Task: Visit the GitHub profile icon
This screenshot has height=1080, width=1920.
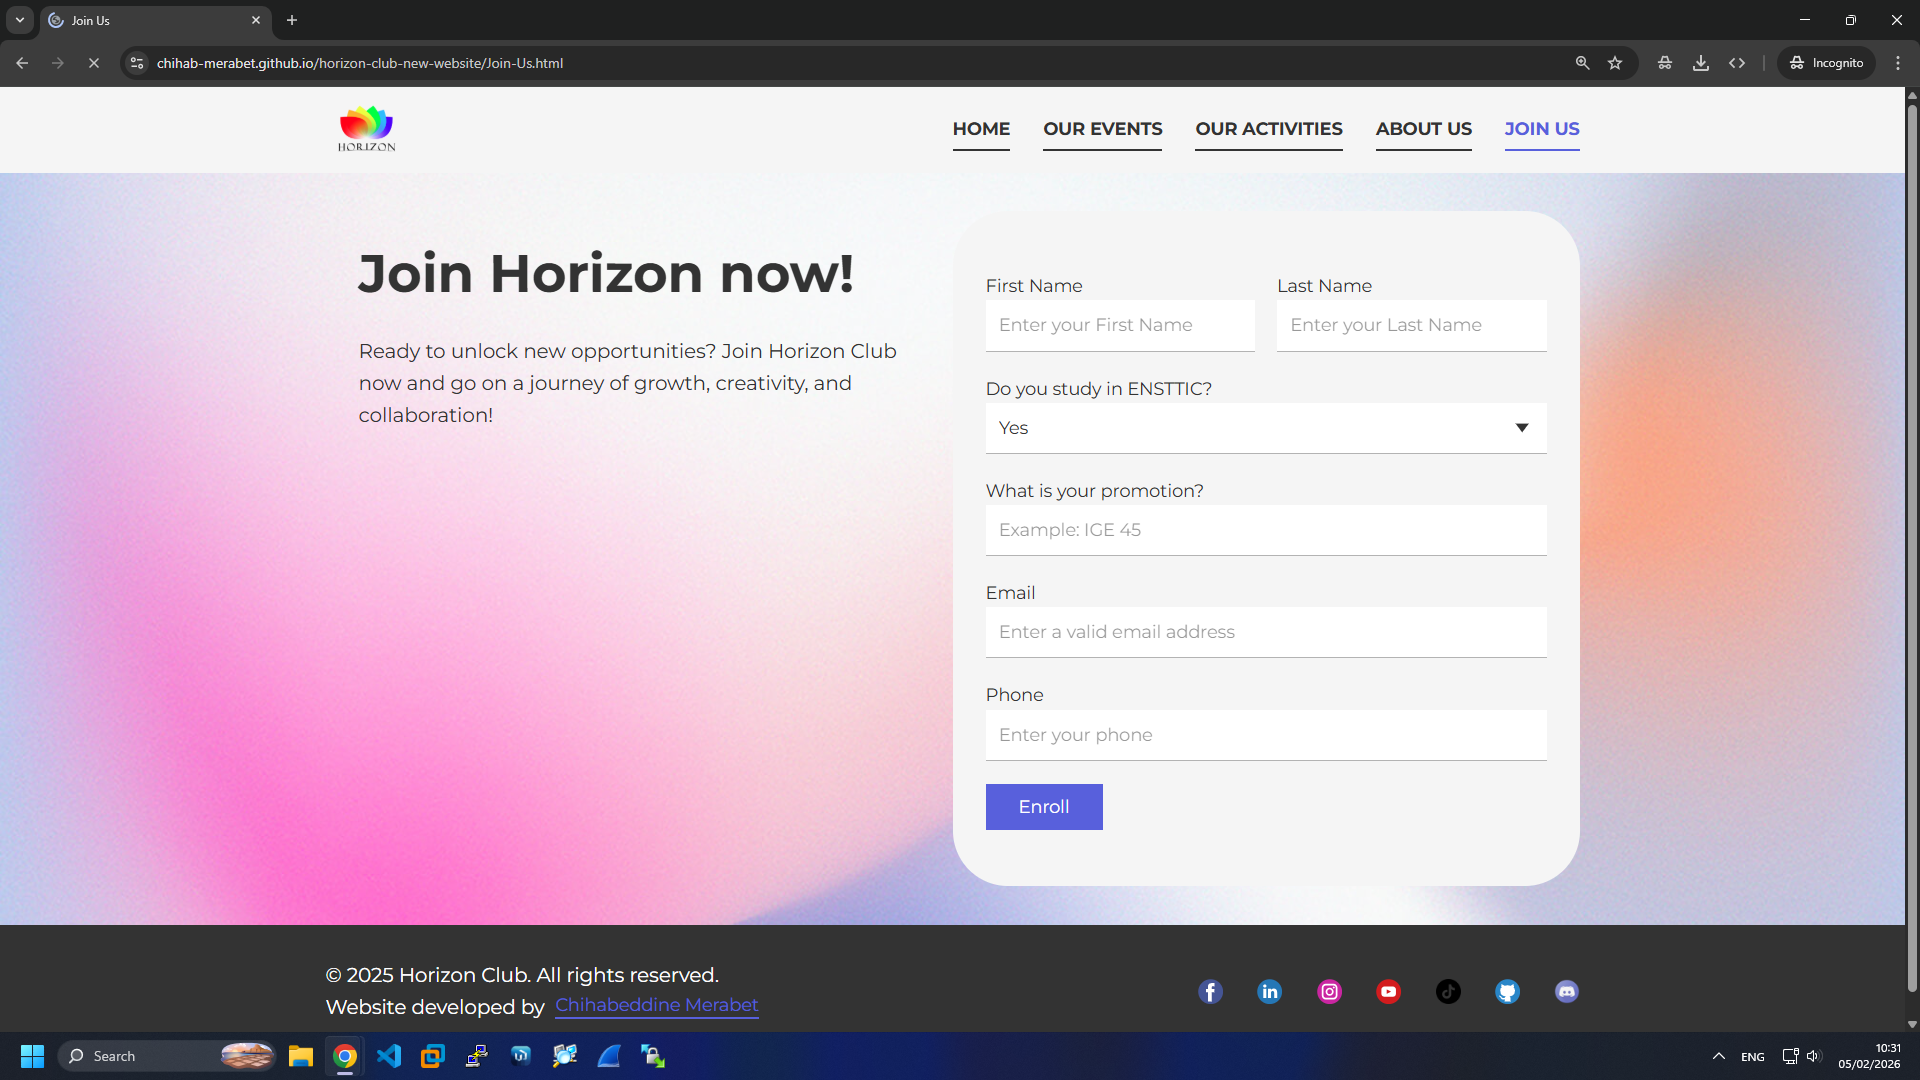Action: pyautogui.click(x=1507, y=991)
